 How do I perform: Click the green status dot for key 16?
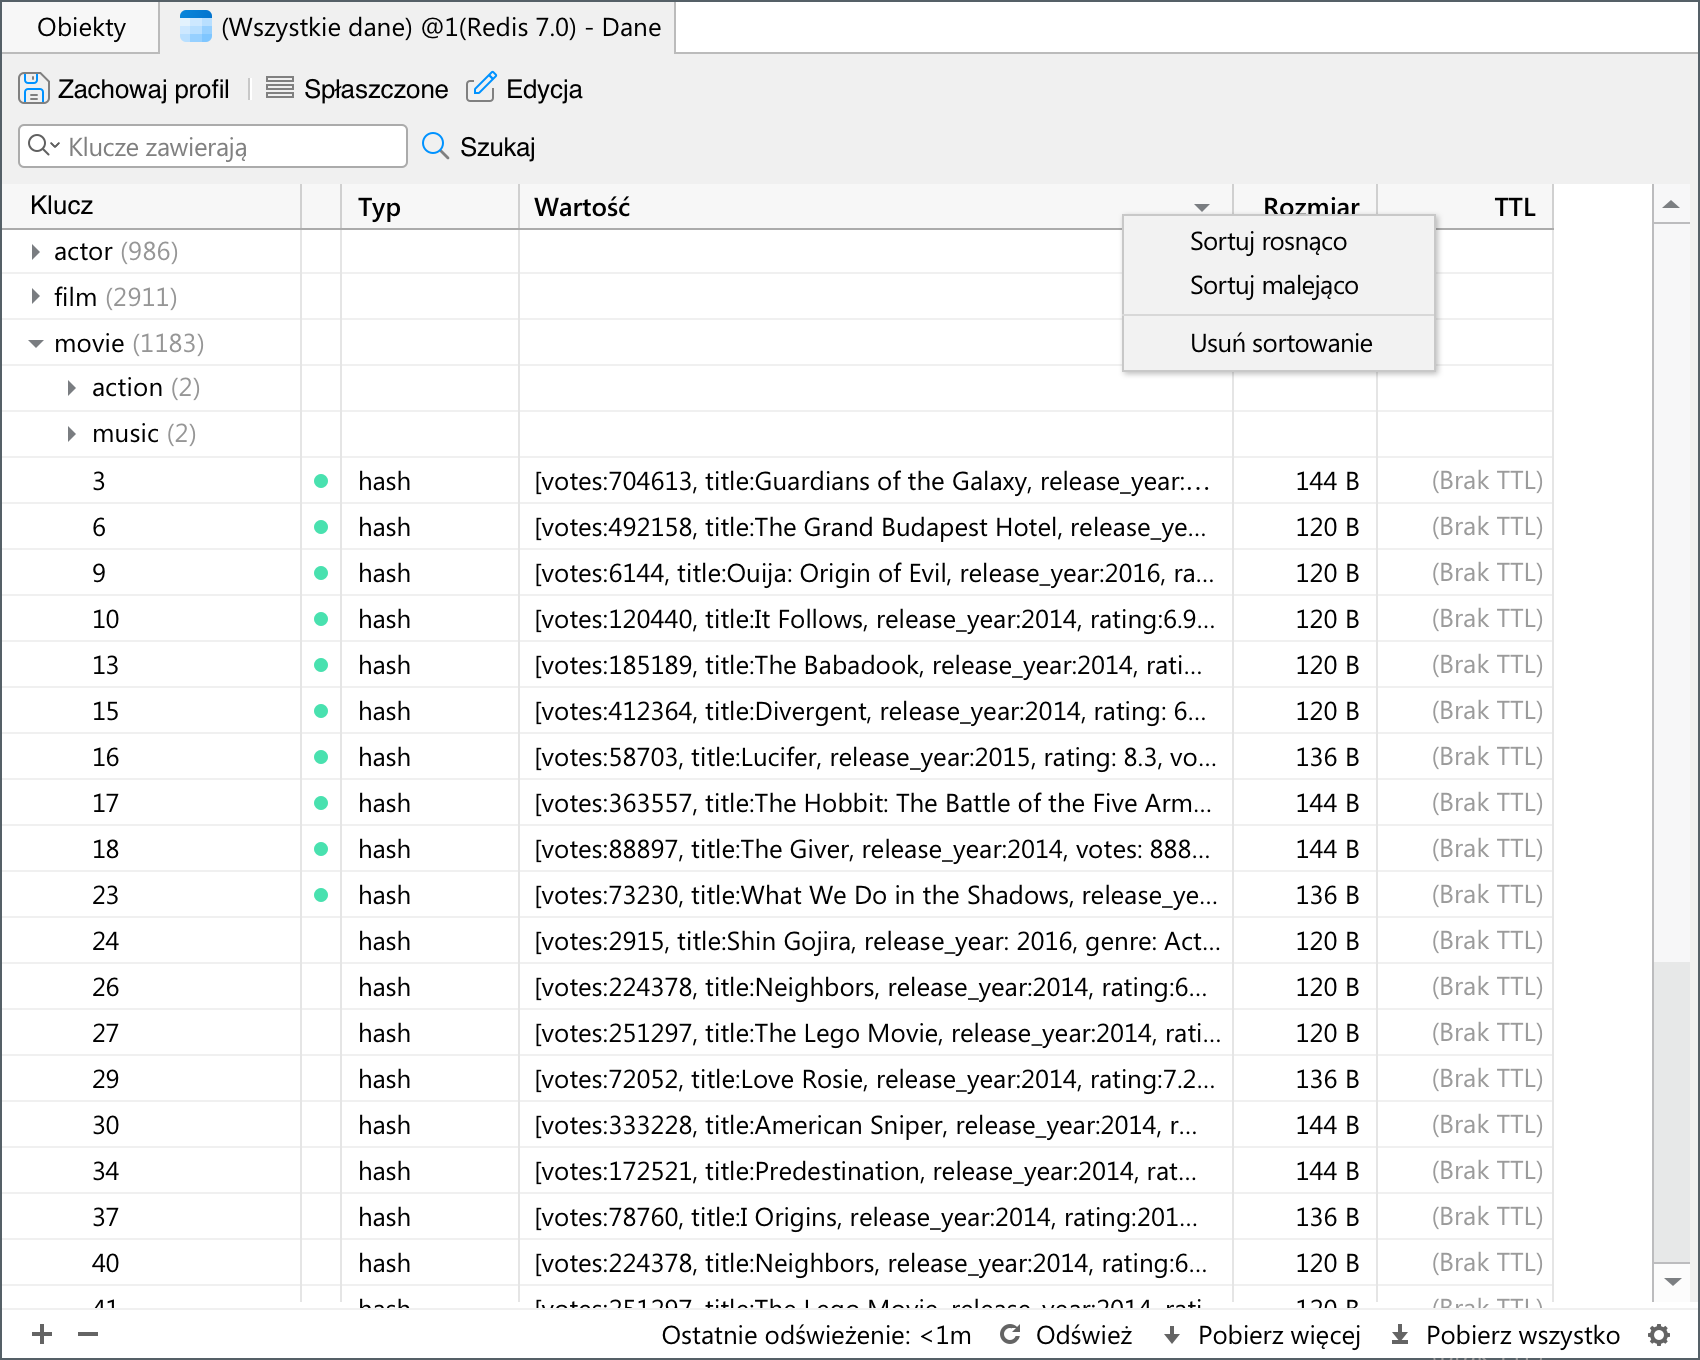pos(321,757)
